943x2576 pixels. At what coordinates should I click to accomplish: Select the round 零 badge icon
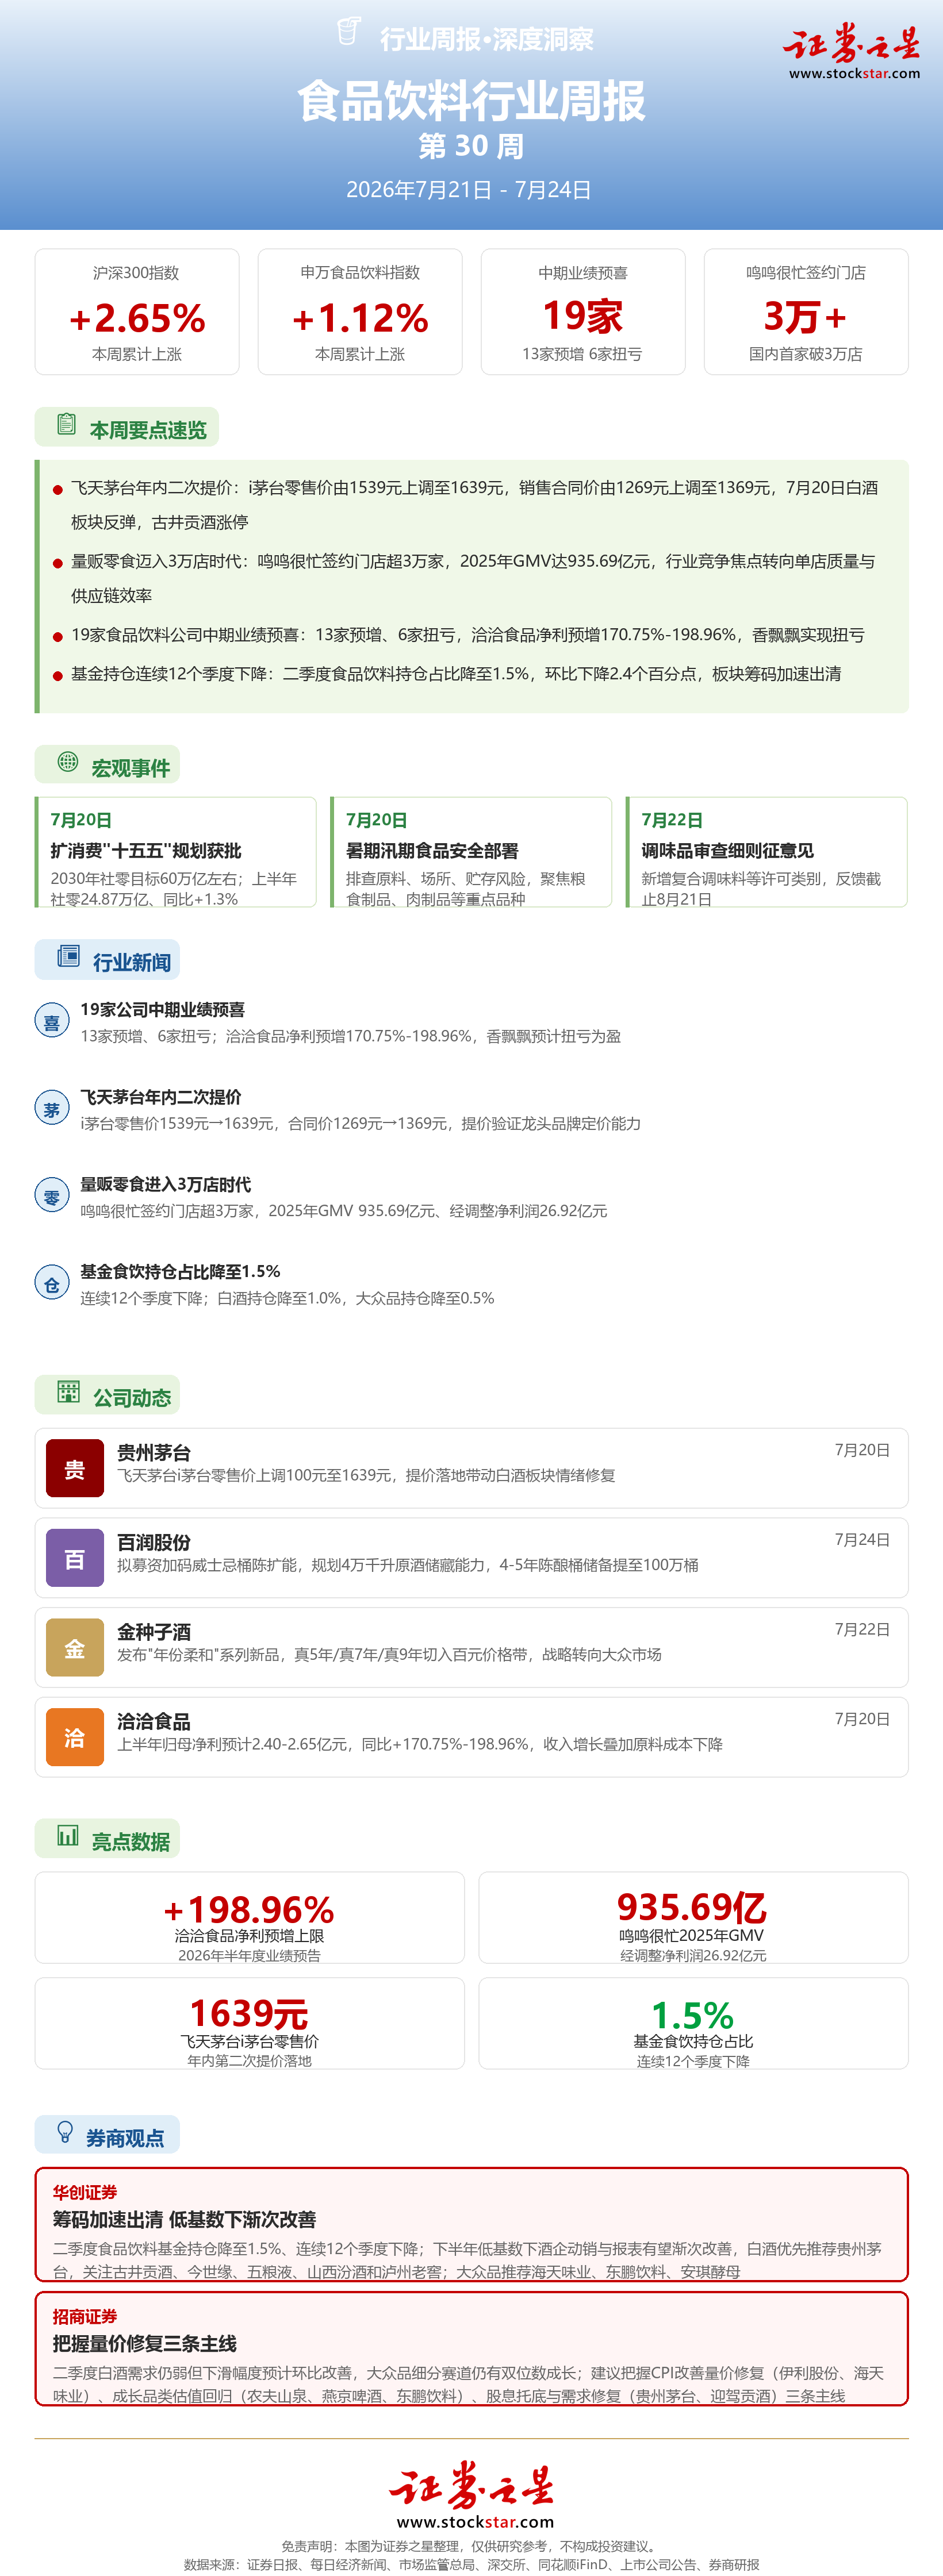(x=52, y=1196)
